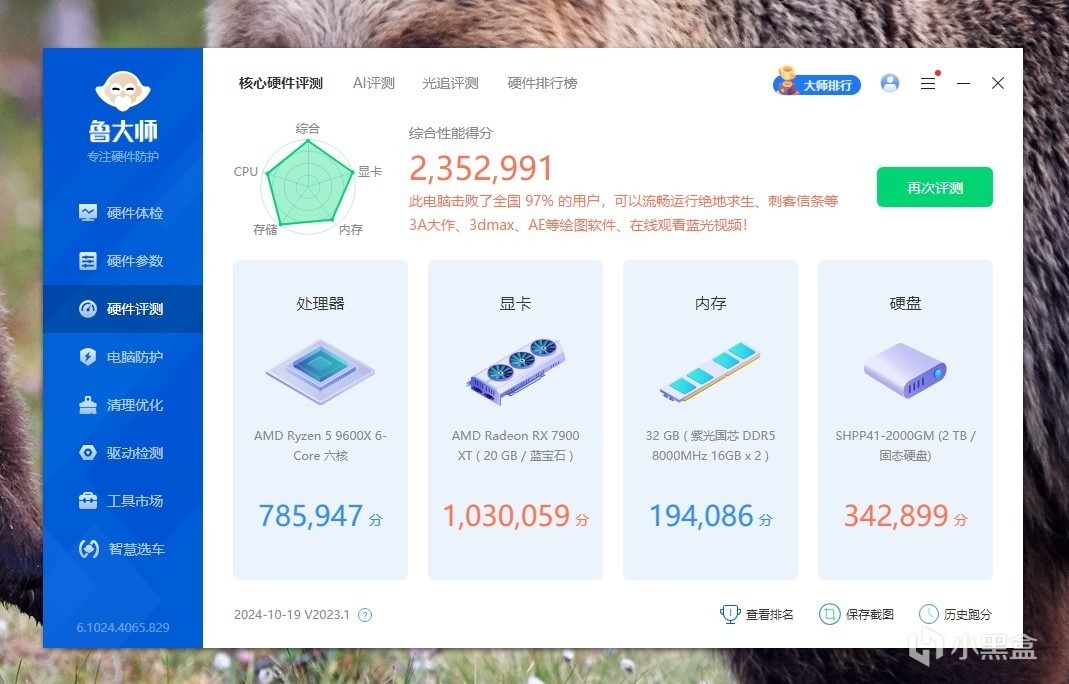Click the 驱动检测 gear icon
The image size is (1069, 684).
click(x=88, y=453)
